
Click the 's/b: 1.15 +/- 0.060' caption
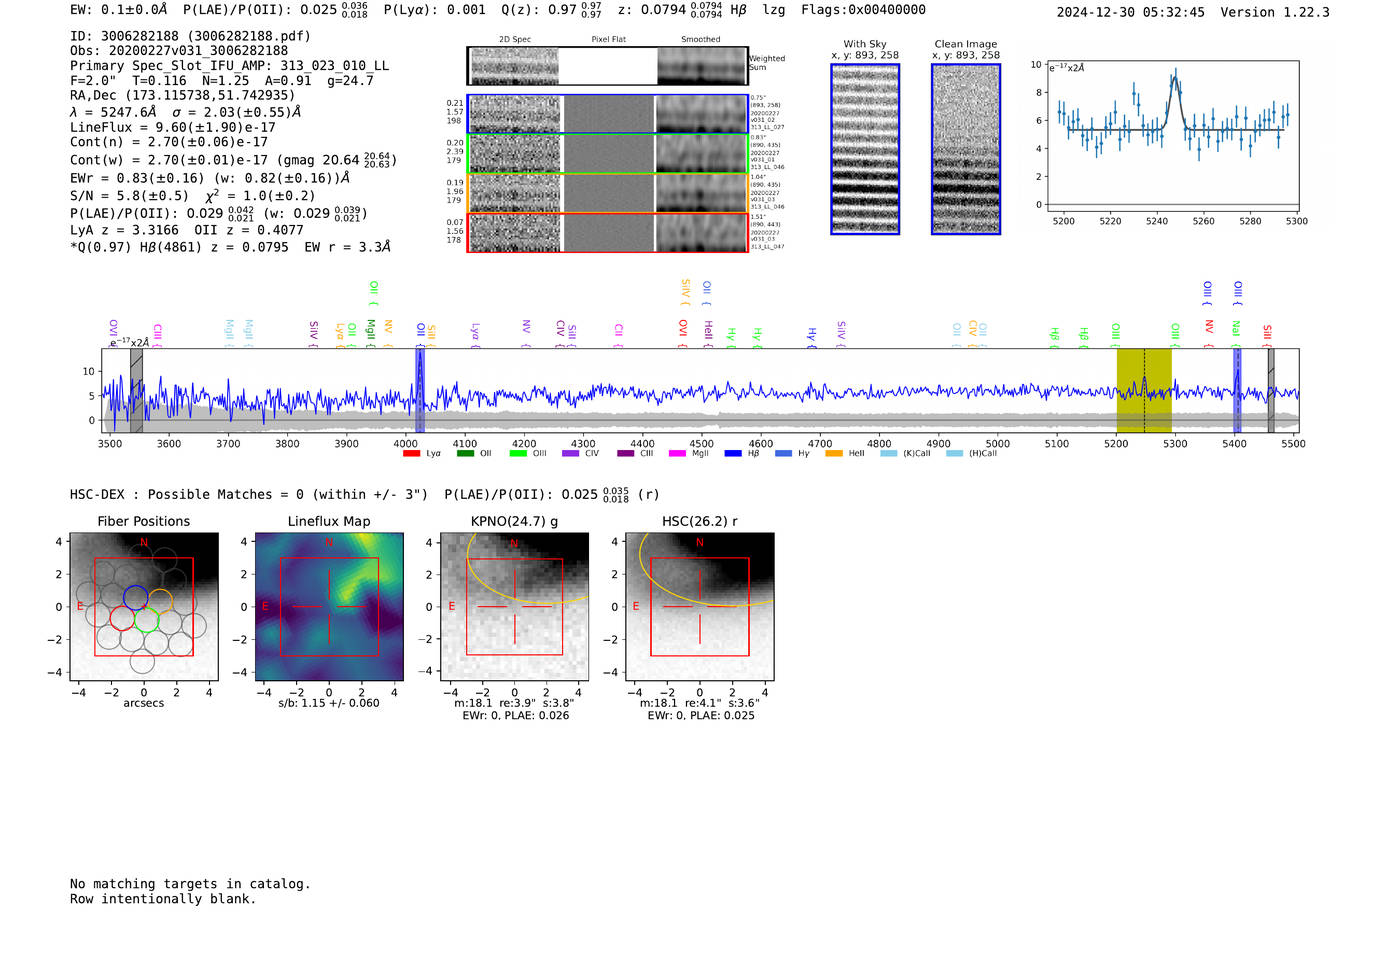(329, 703)
